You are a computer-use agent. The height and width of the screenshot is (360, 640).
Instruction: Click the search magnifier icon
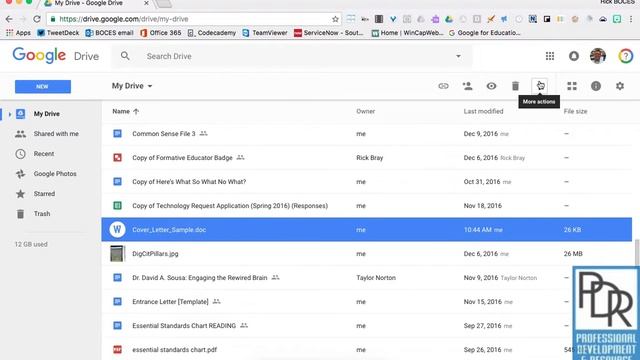pyautogui.click(x=125, y=56)
